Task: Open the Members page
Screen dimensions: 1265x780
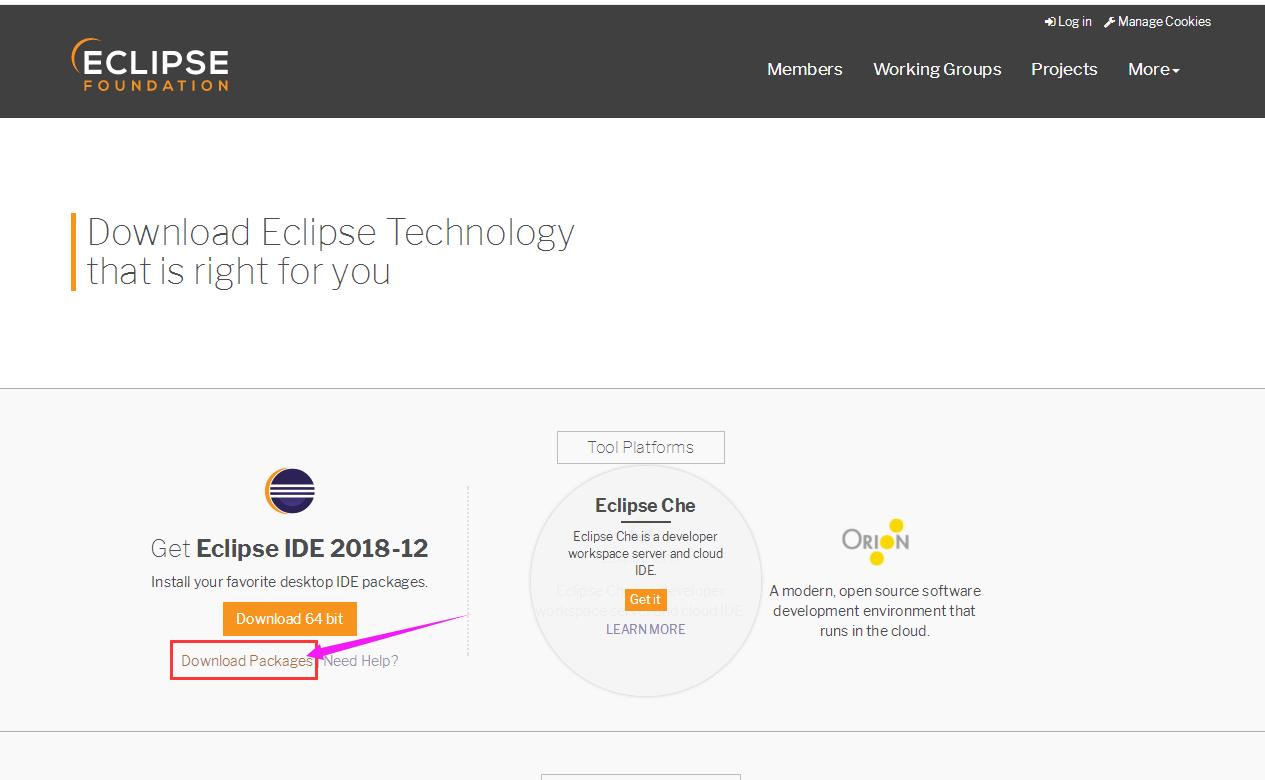Action: click(x=804, y=69)
